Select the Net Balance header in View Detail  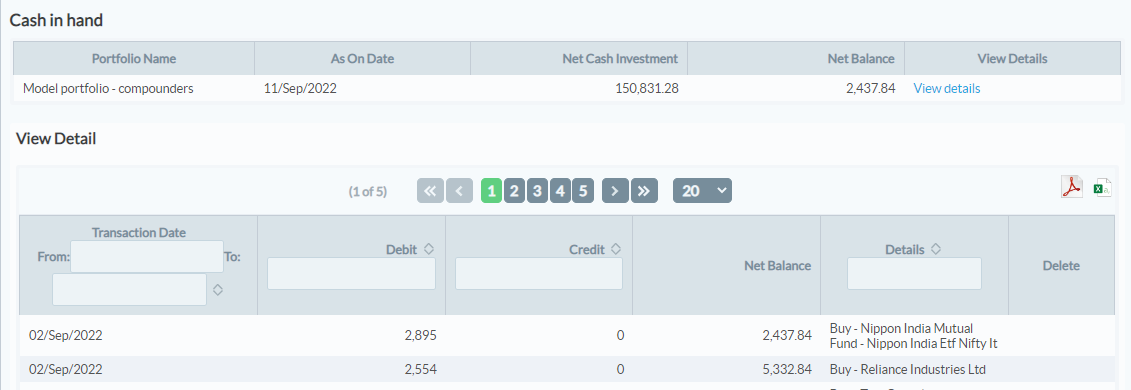pos(778,266)
